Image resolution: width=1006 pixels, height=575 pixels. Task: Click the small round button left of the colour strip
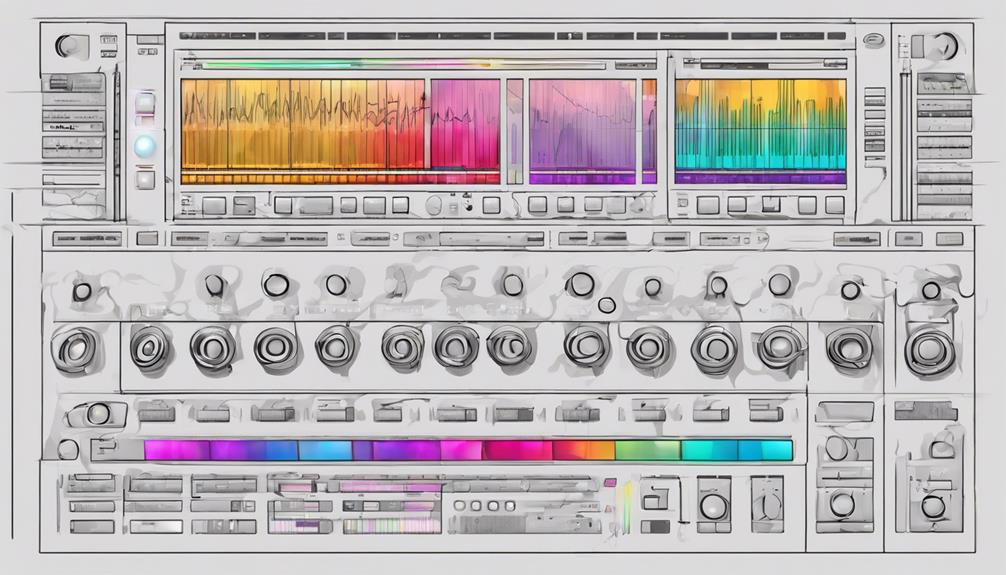(x=67, y=449)
